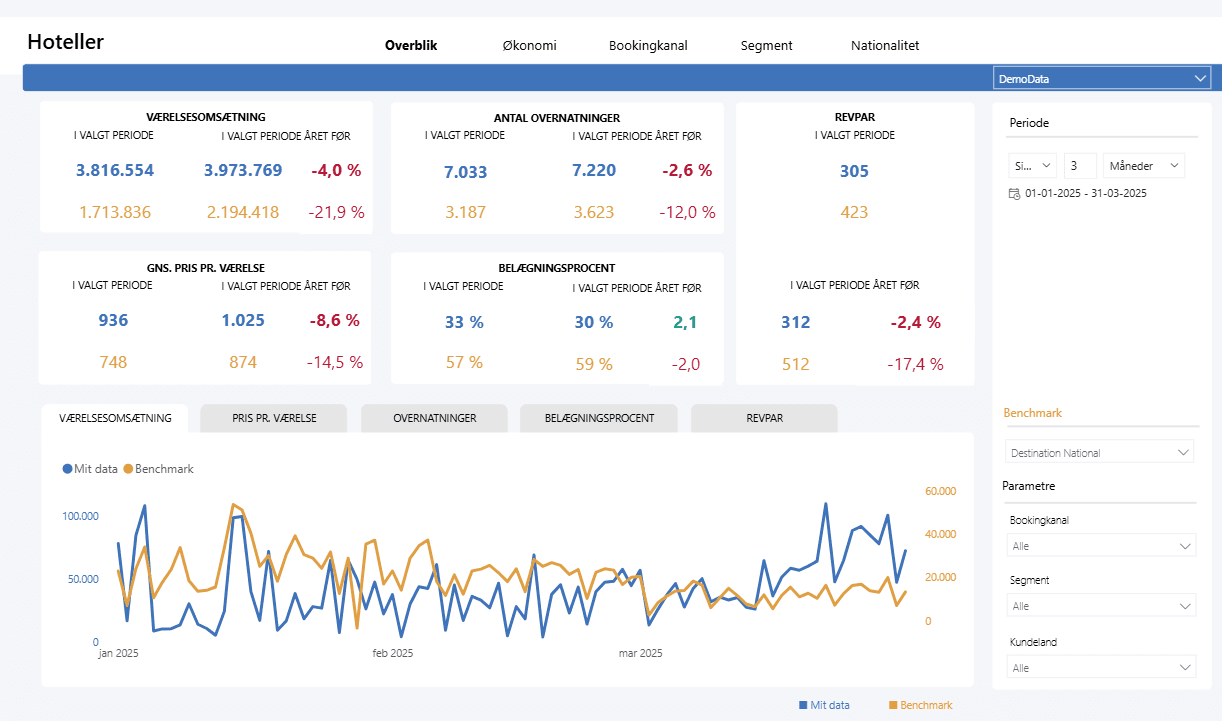This screenshot has height=721, width=1222.
Task: Click the orange Benchmark legend square below chart
Action: click(893, 705)
